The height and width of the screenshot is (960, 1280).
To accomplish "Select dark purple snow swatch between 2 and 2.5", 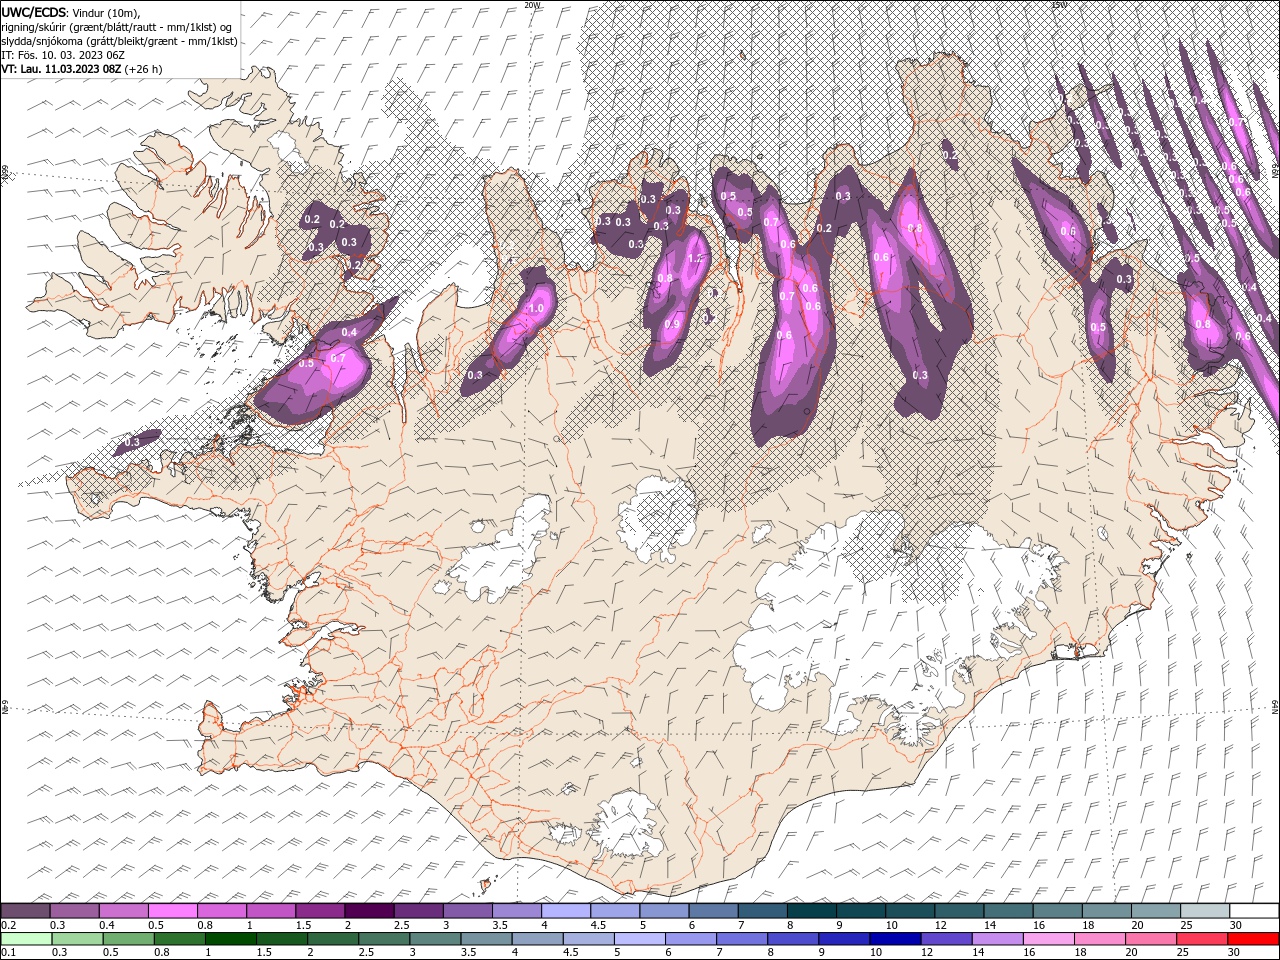I will pyautogui.click(x=369, y=911).
